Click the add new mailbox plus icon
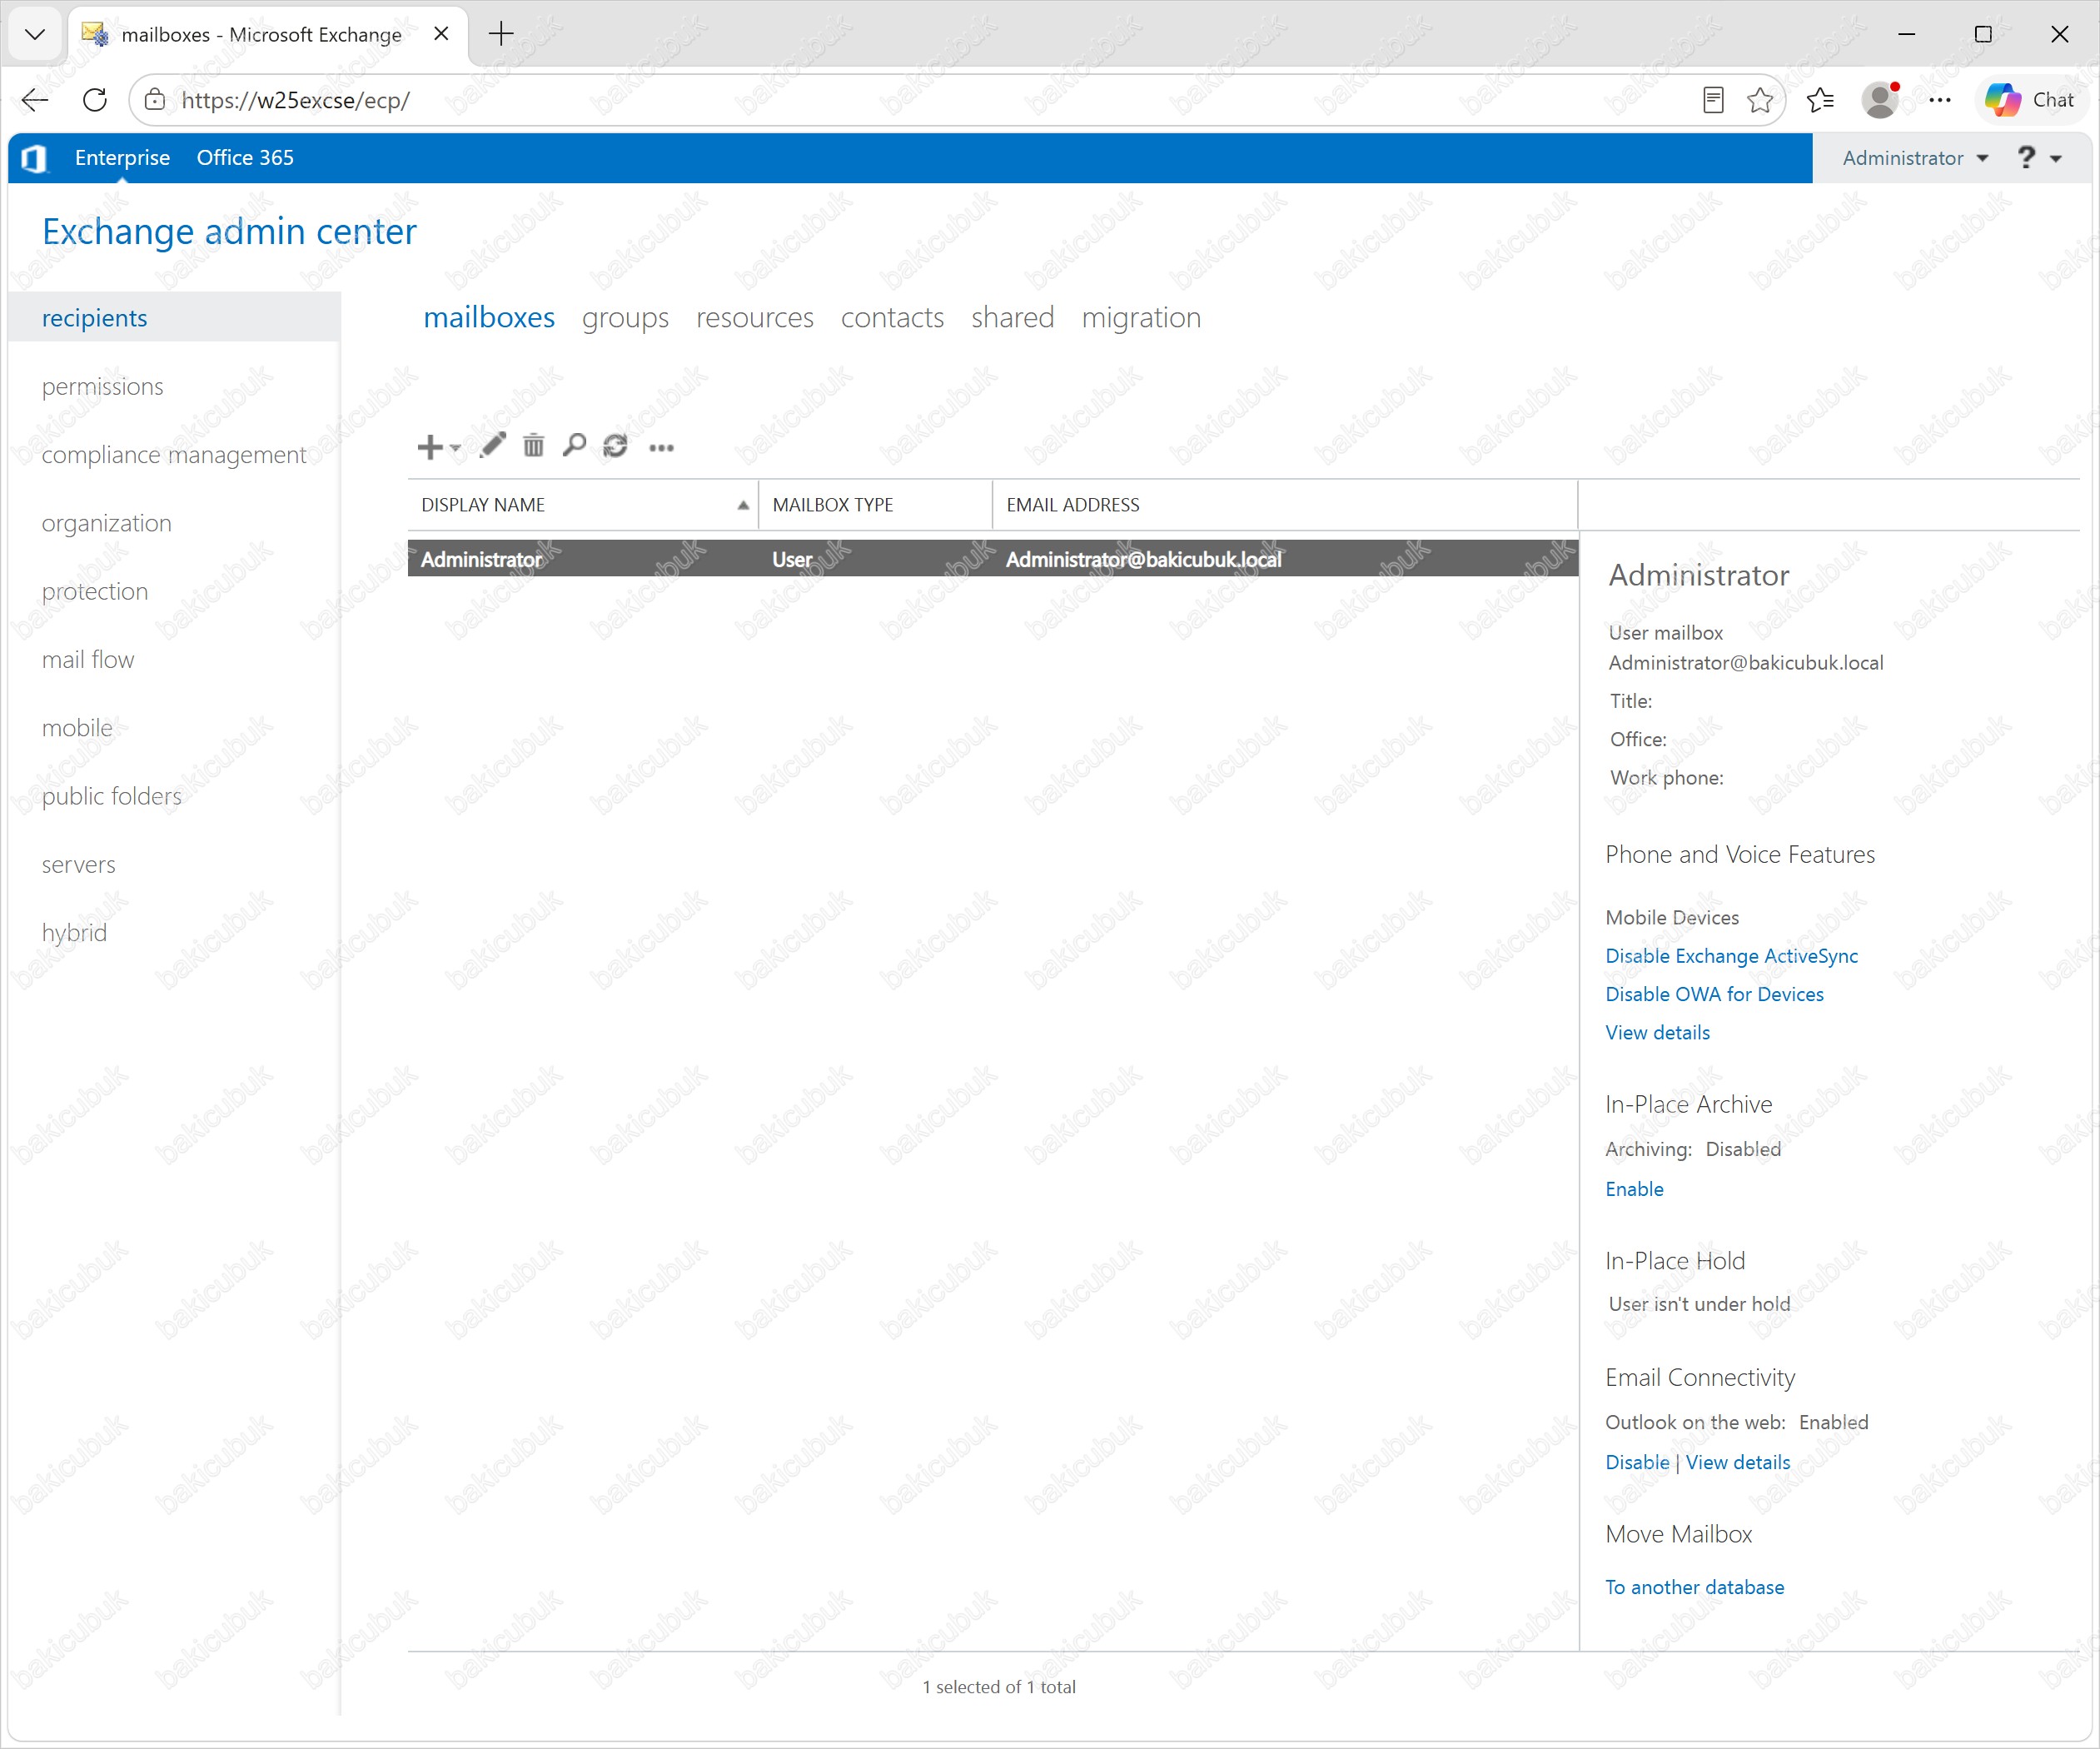This screenshot has height=1749, width=2100. pos(429,446)
